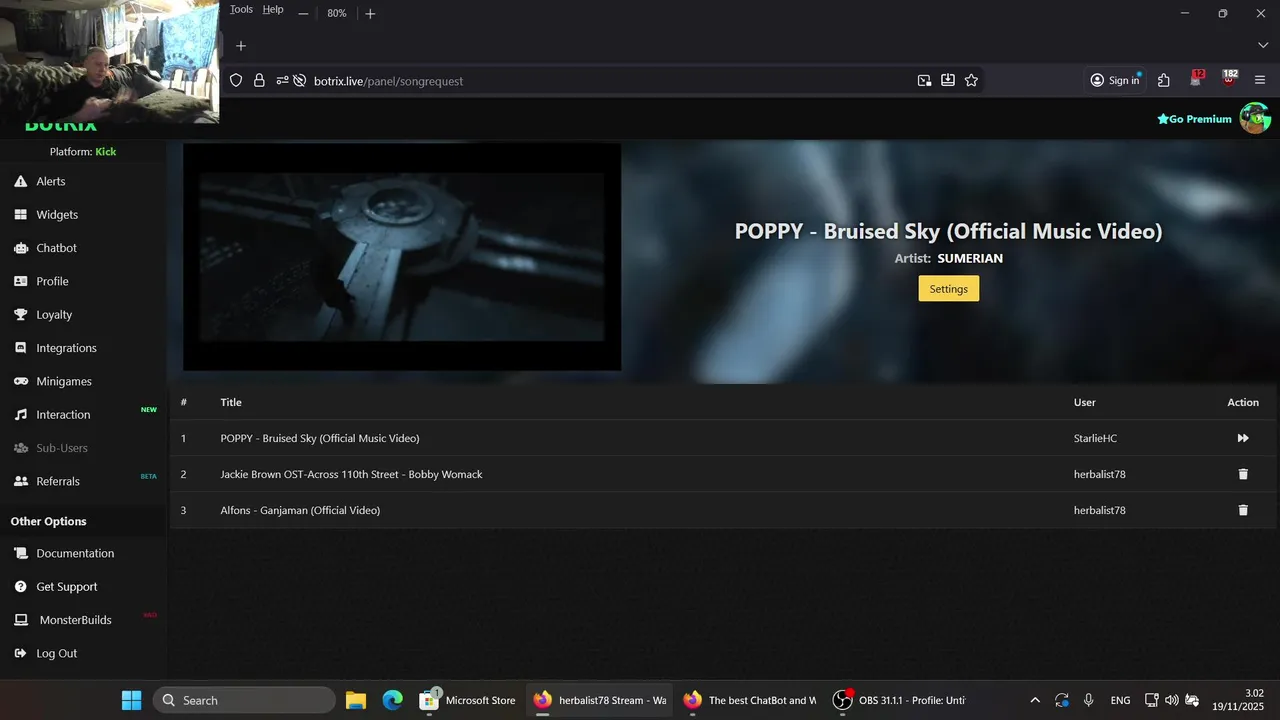Open the Minigames section

52,381
